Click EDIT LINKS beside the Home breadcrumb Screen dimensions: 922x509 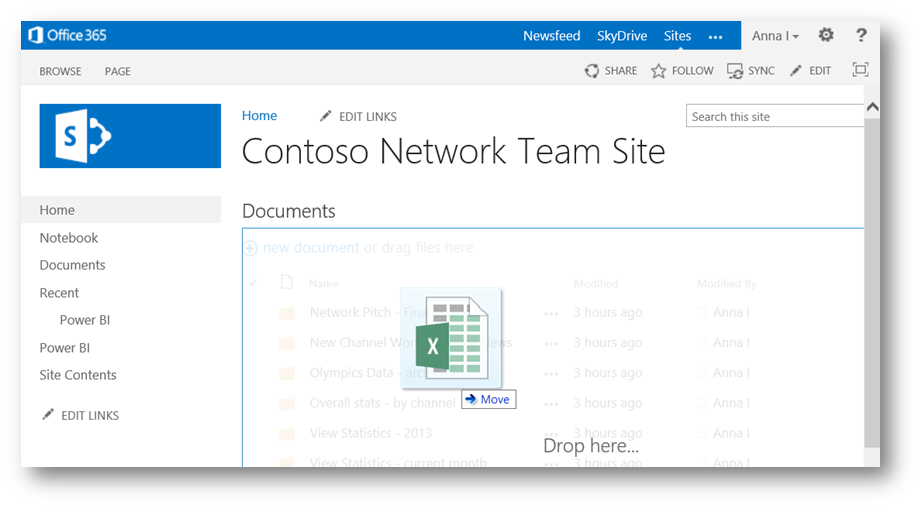click(358, 116)
